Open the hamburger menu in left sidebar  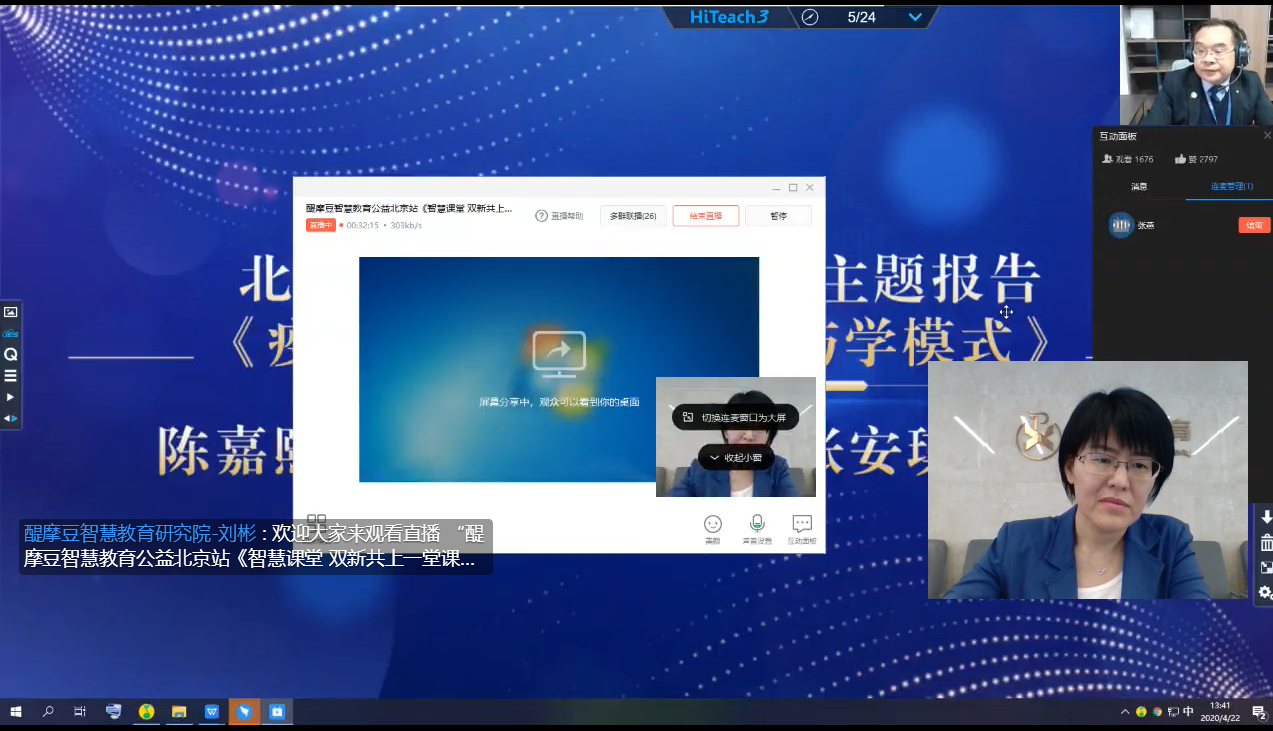point(11,376)
